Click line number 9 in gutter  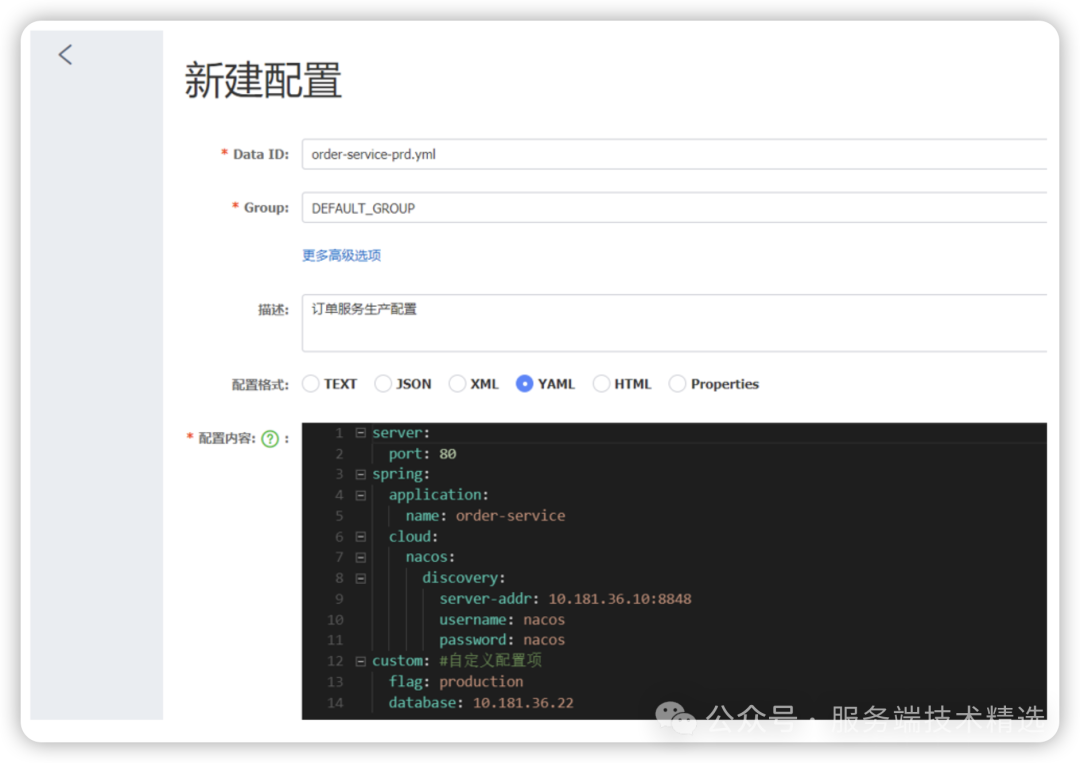point(339,599)
